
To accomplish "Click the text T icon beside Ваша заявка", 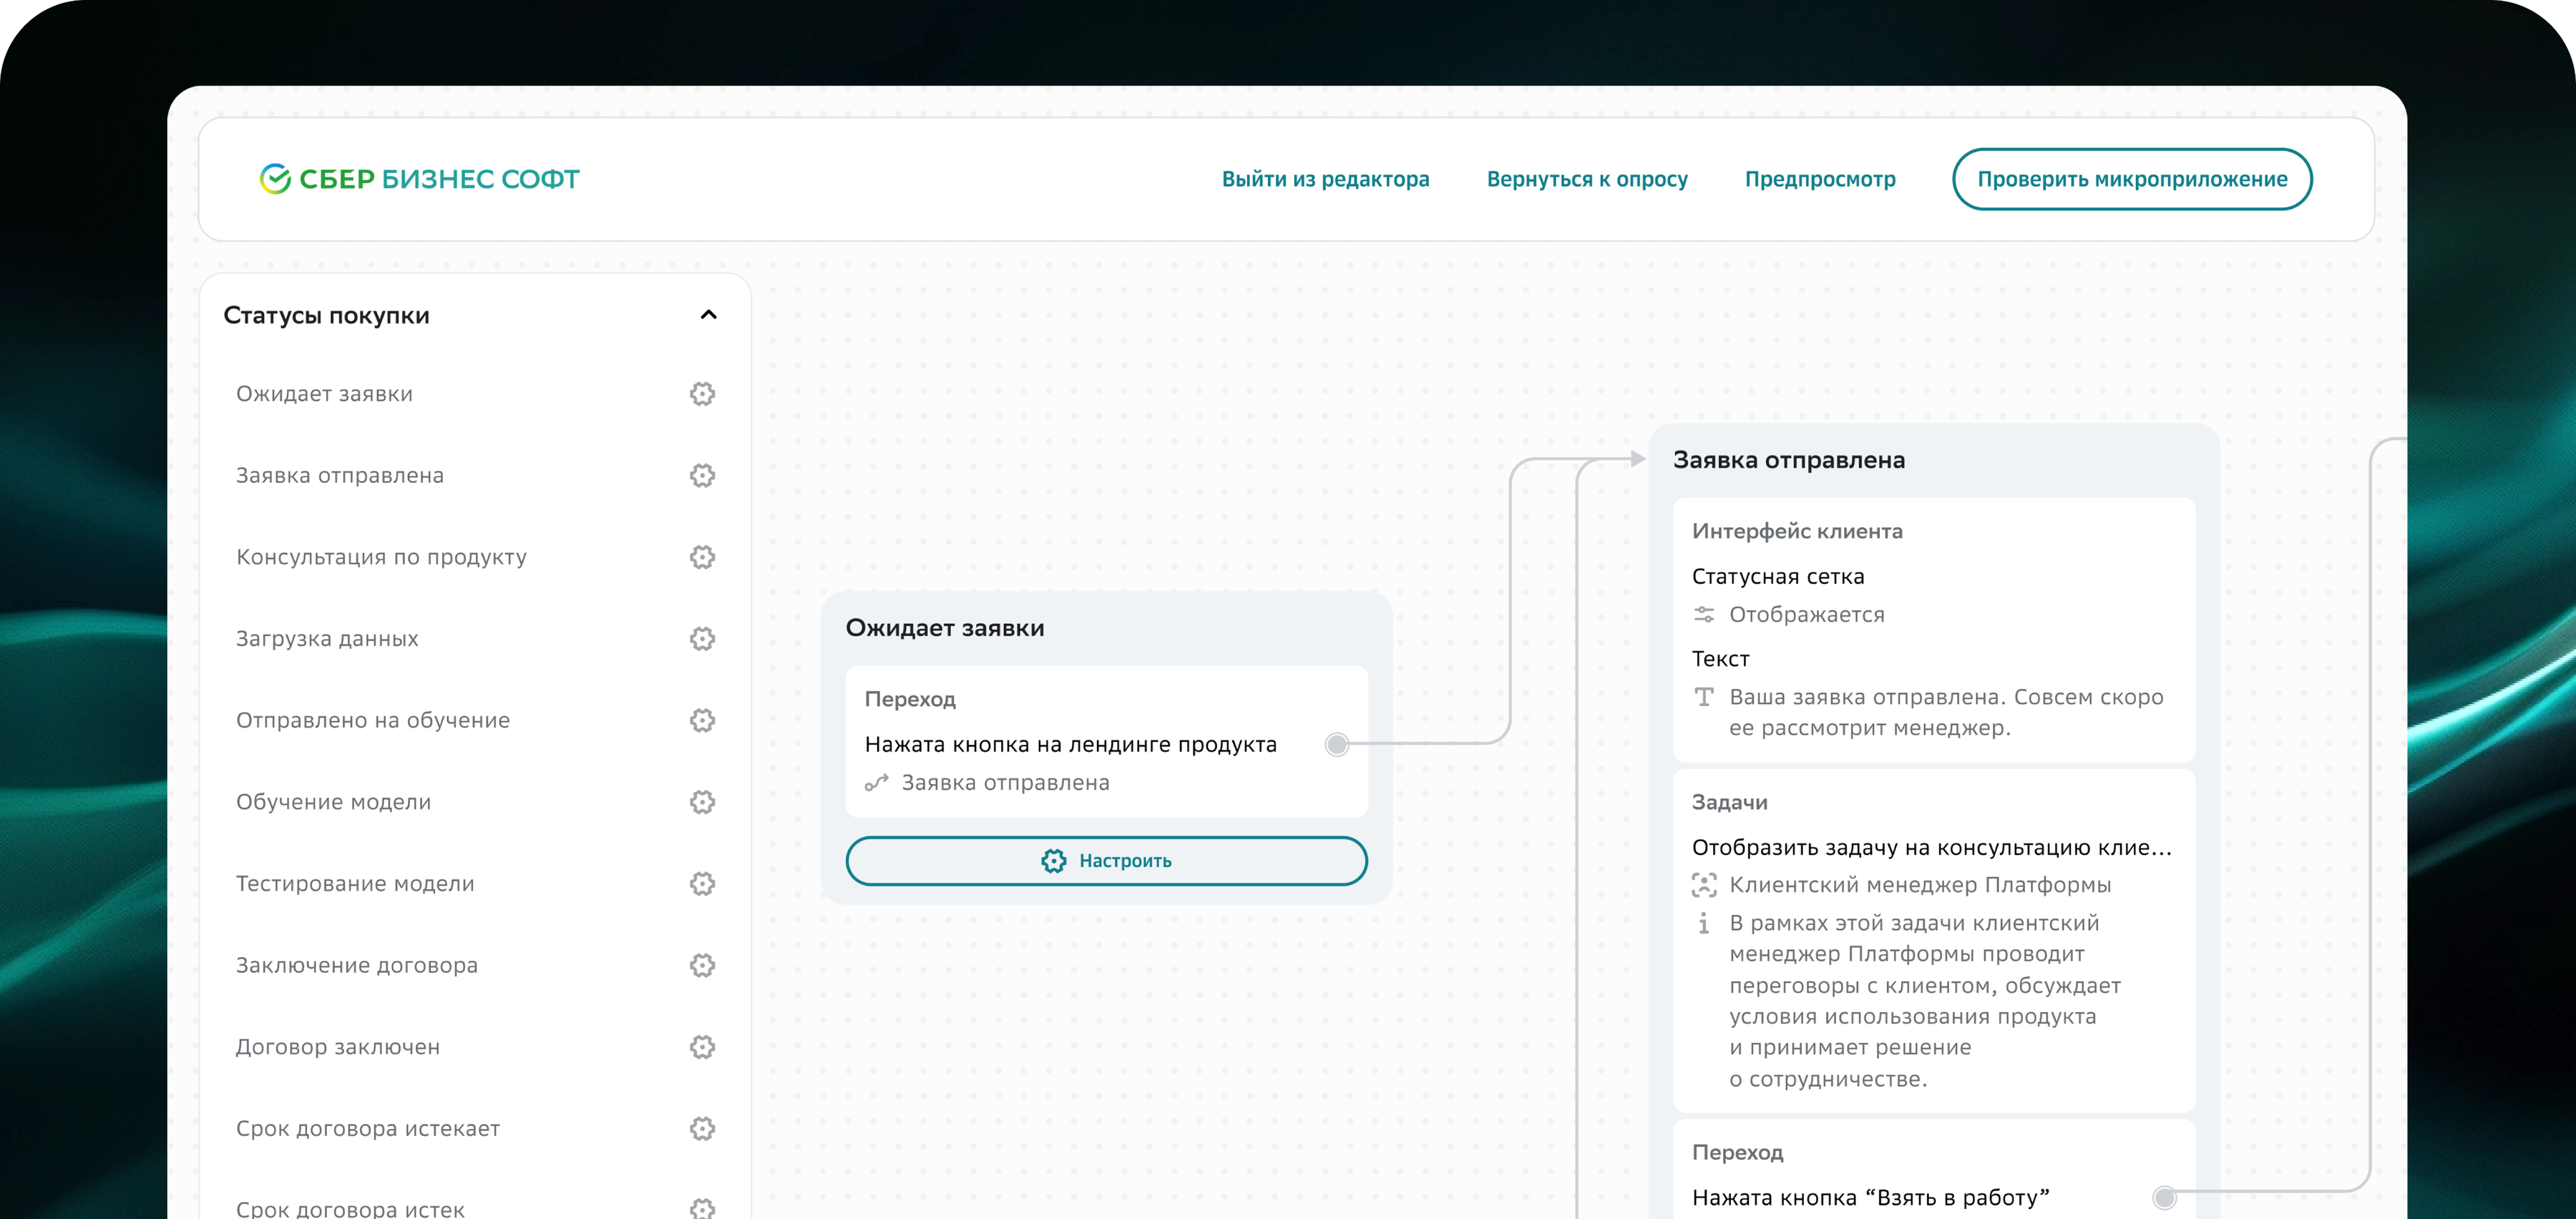I will click(x=1704, y=697).
